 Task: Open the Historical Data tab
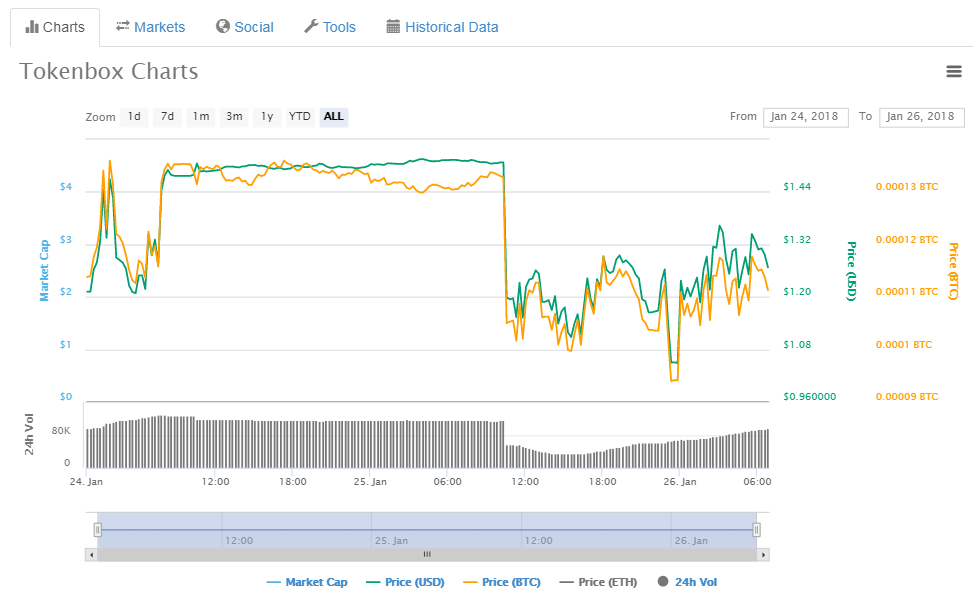(442, 27)
